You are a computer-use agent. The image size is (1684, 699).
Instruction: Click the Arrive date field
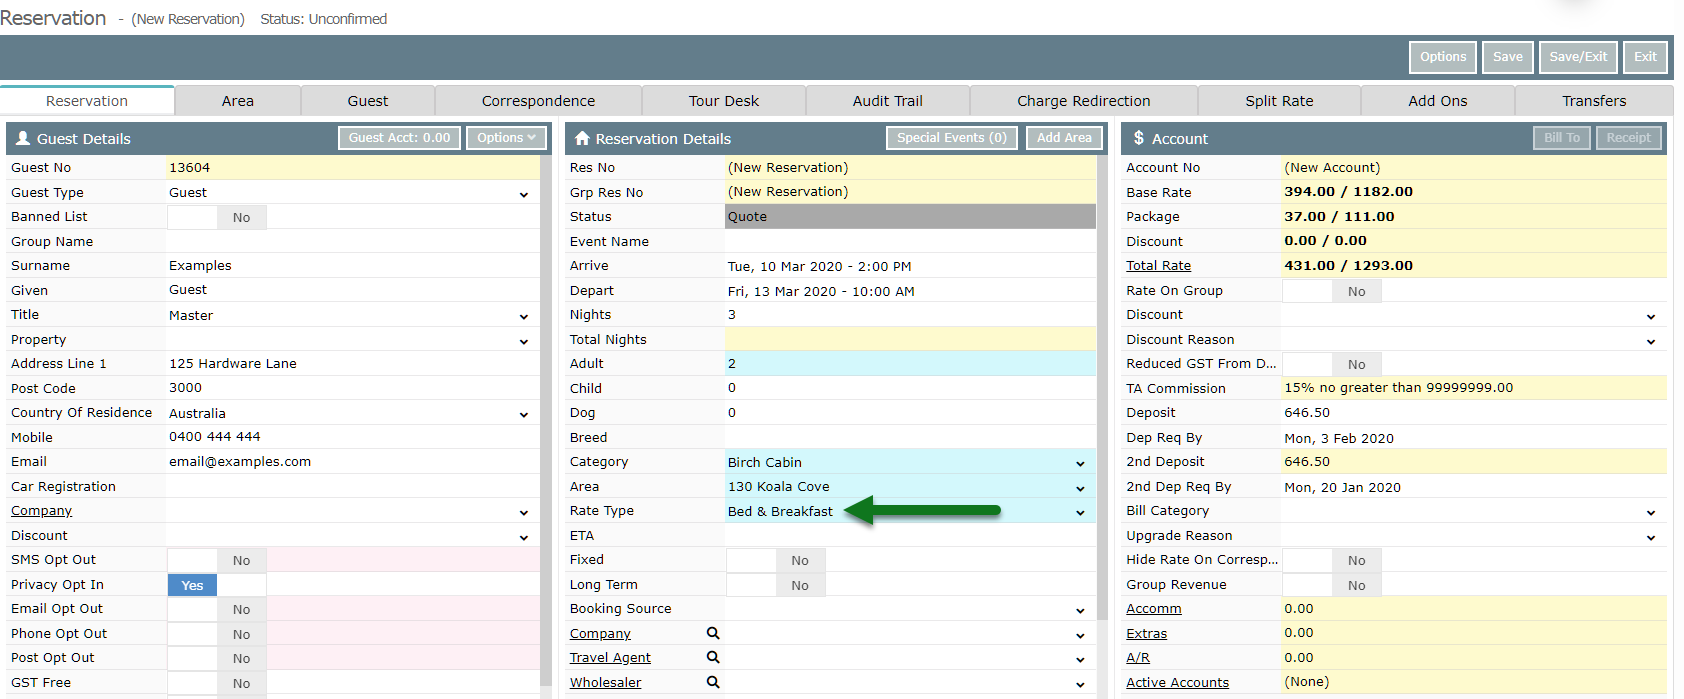point(910,266)
